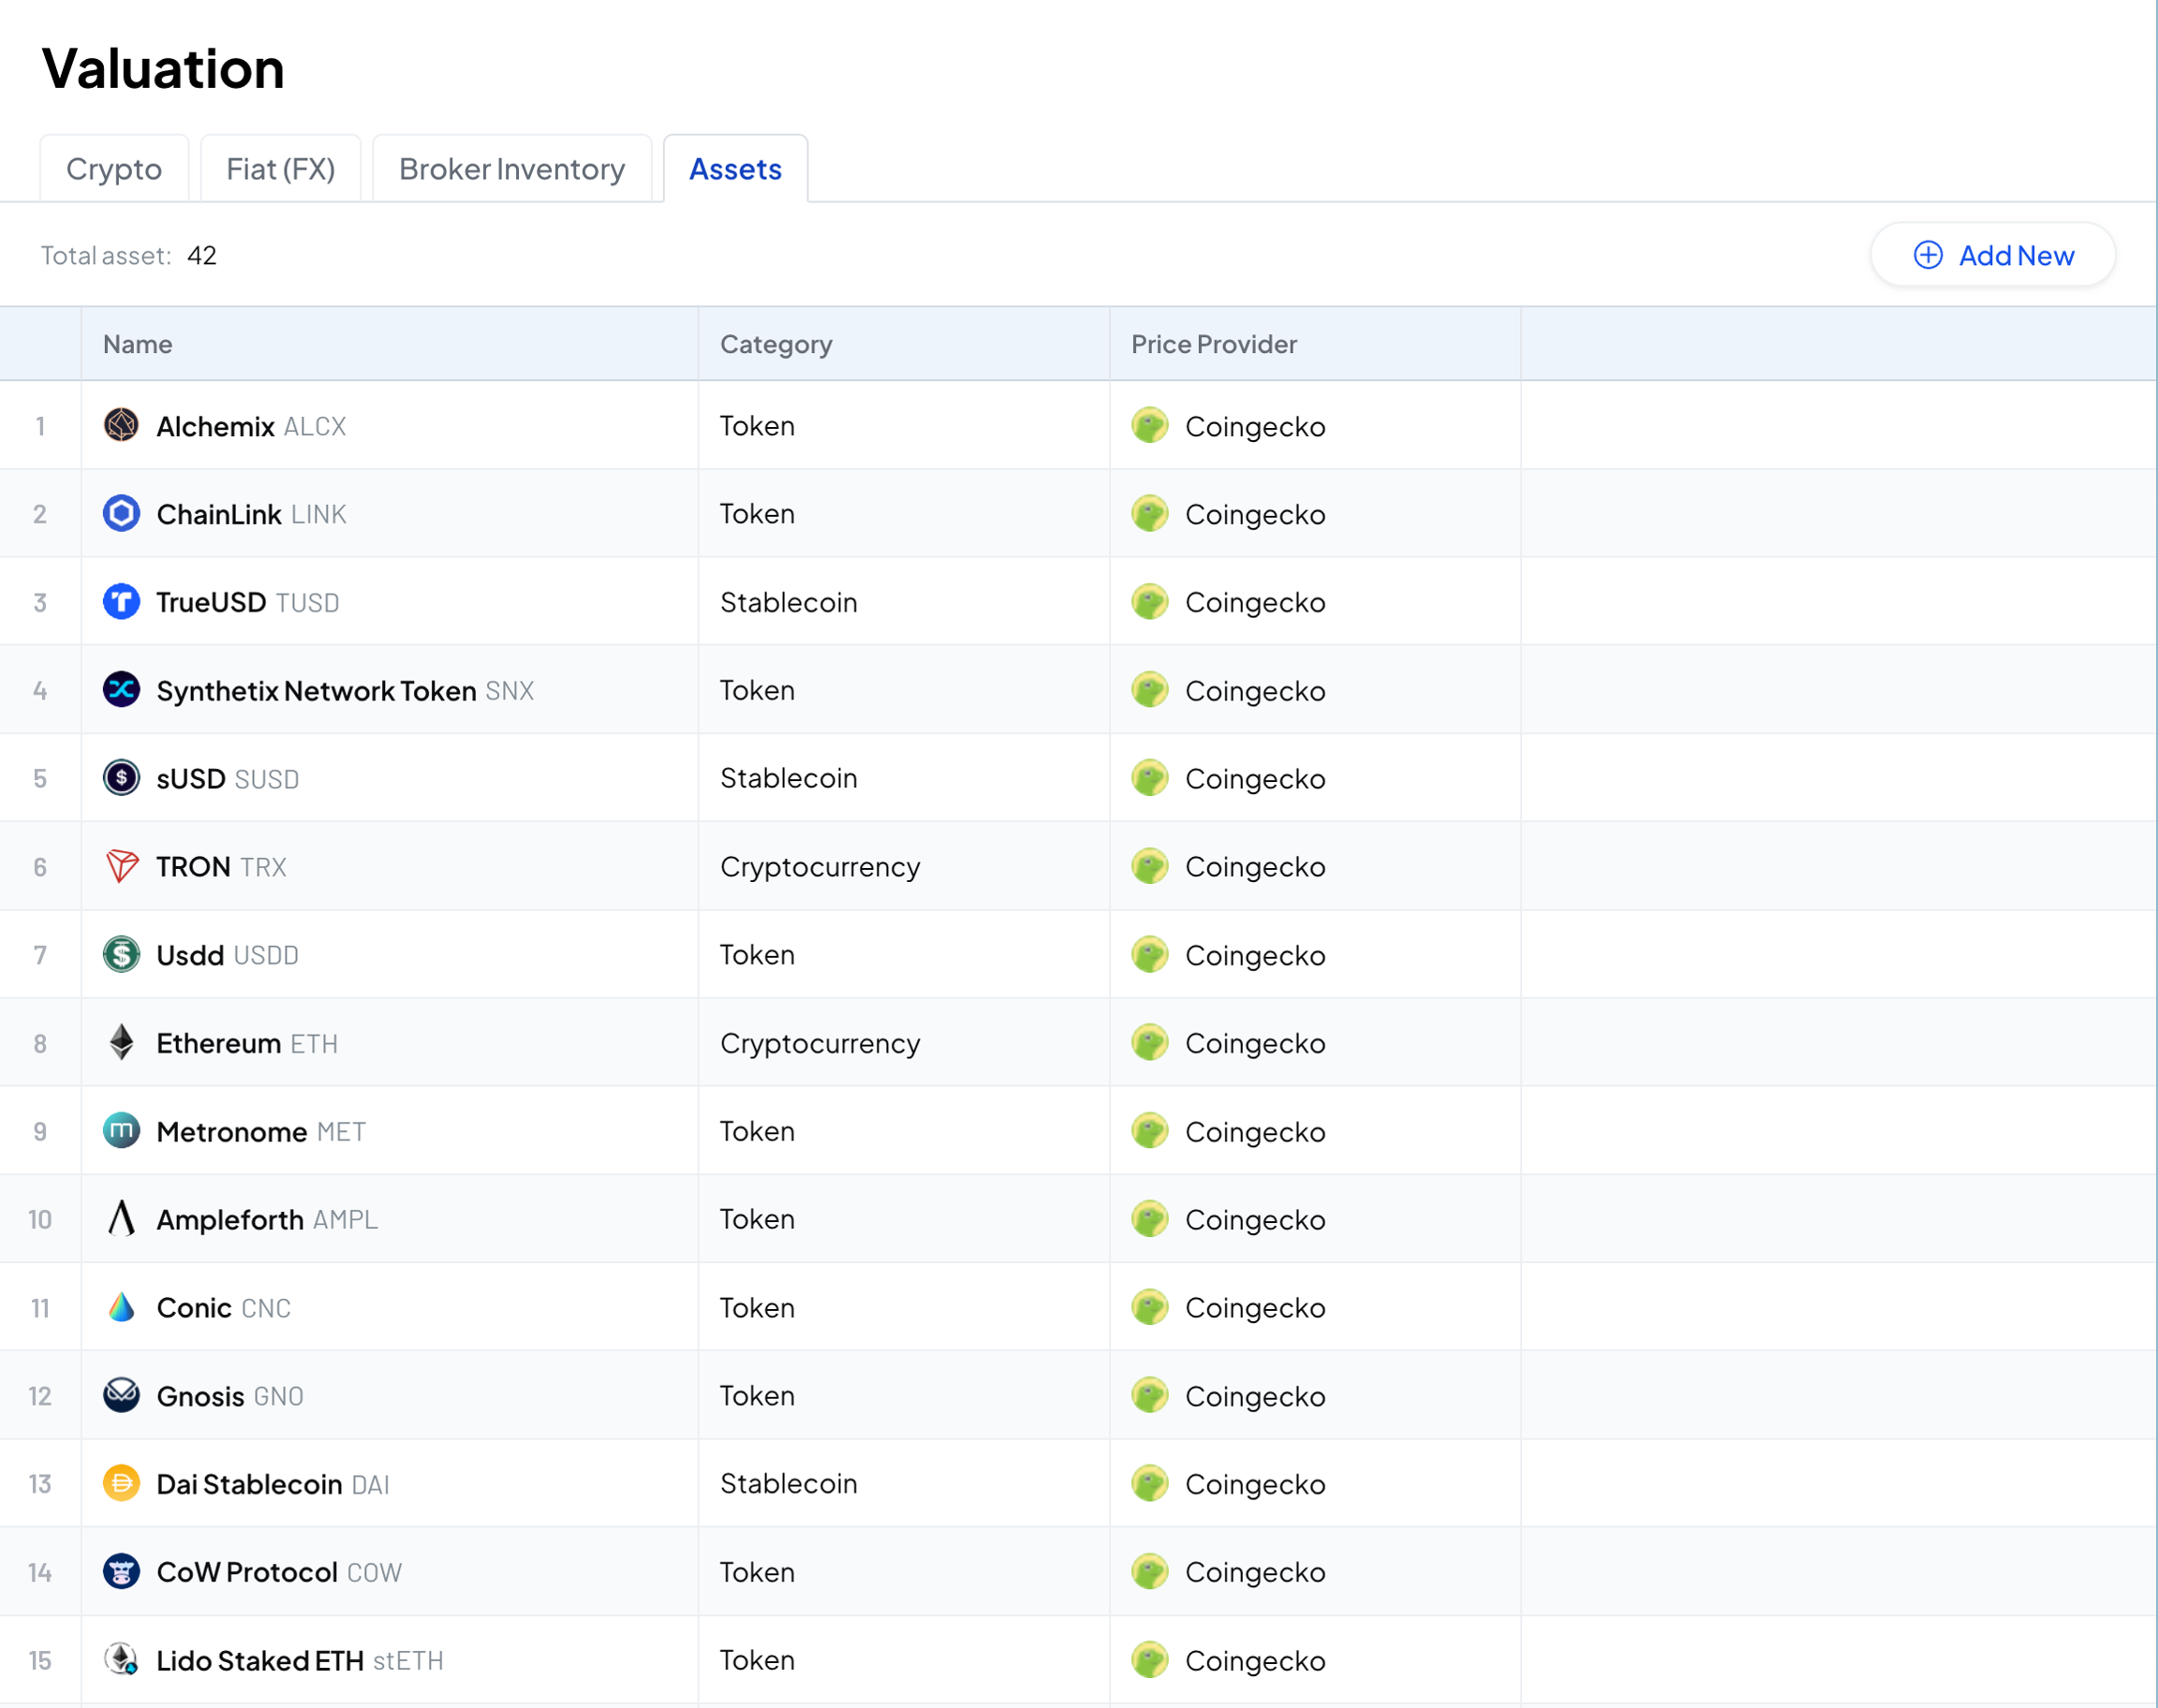This screenshot has width=2158, height=1708.
Task: Click the Price Provider column header
Action: [1213, 344]
